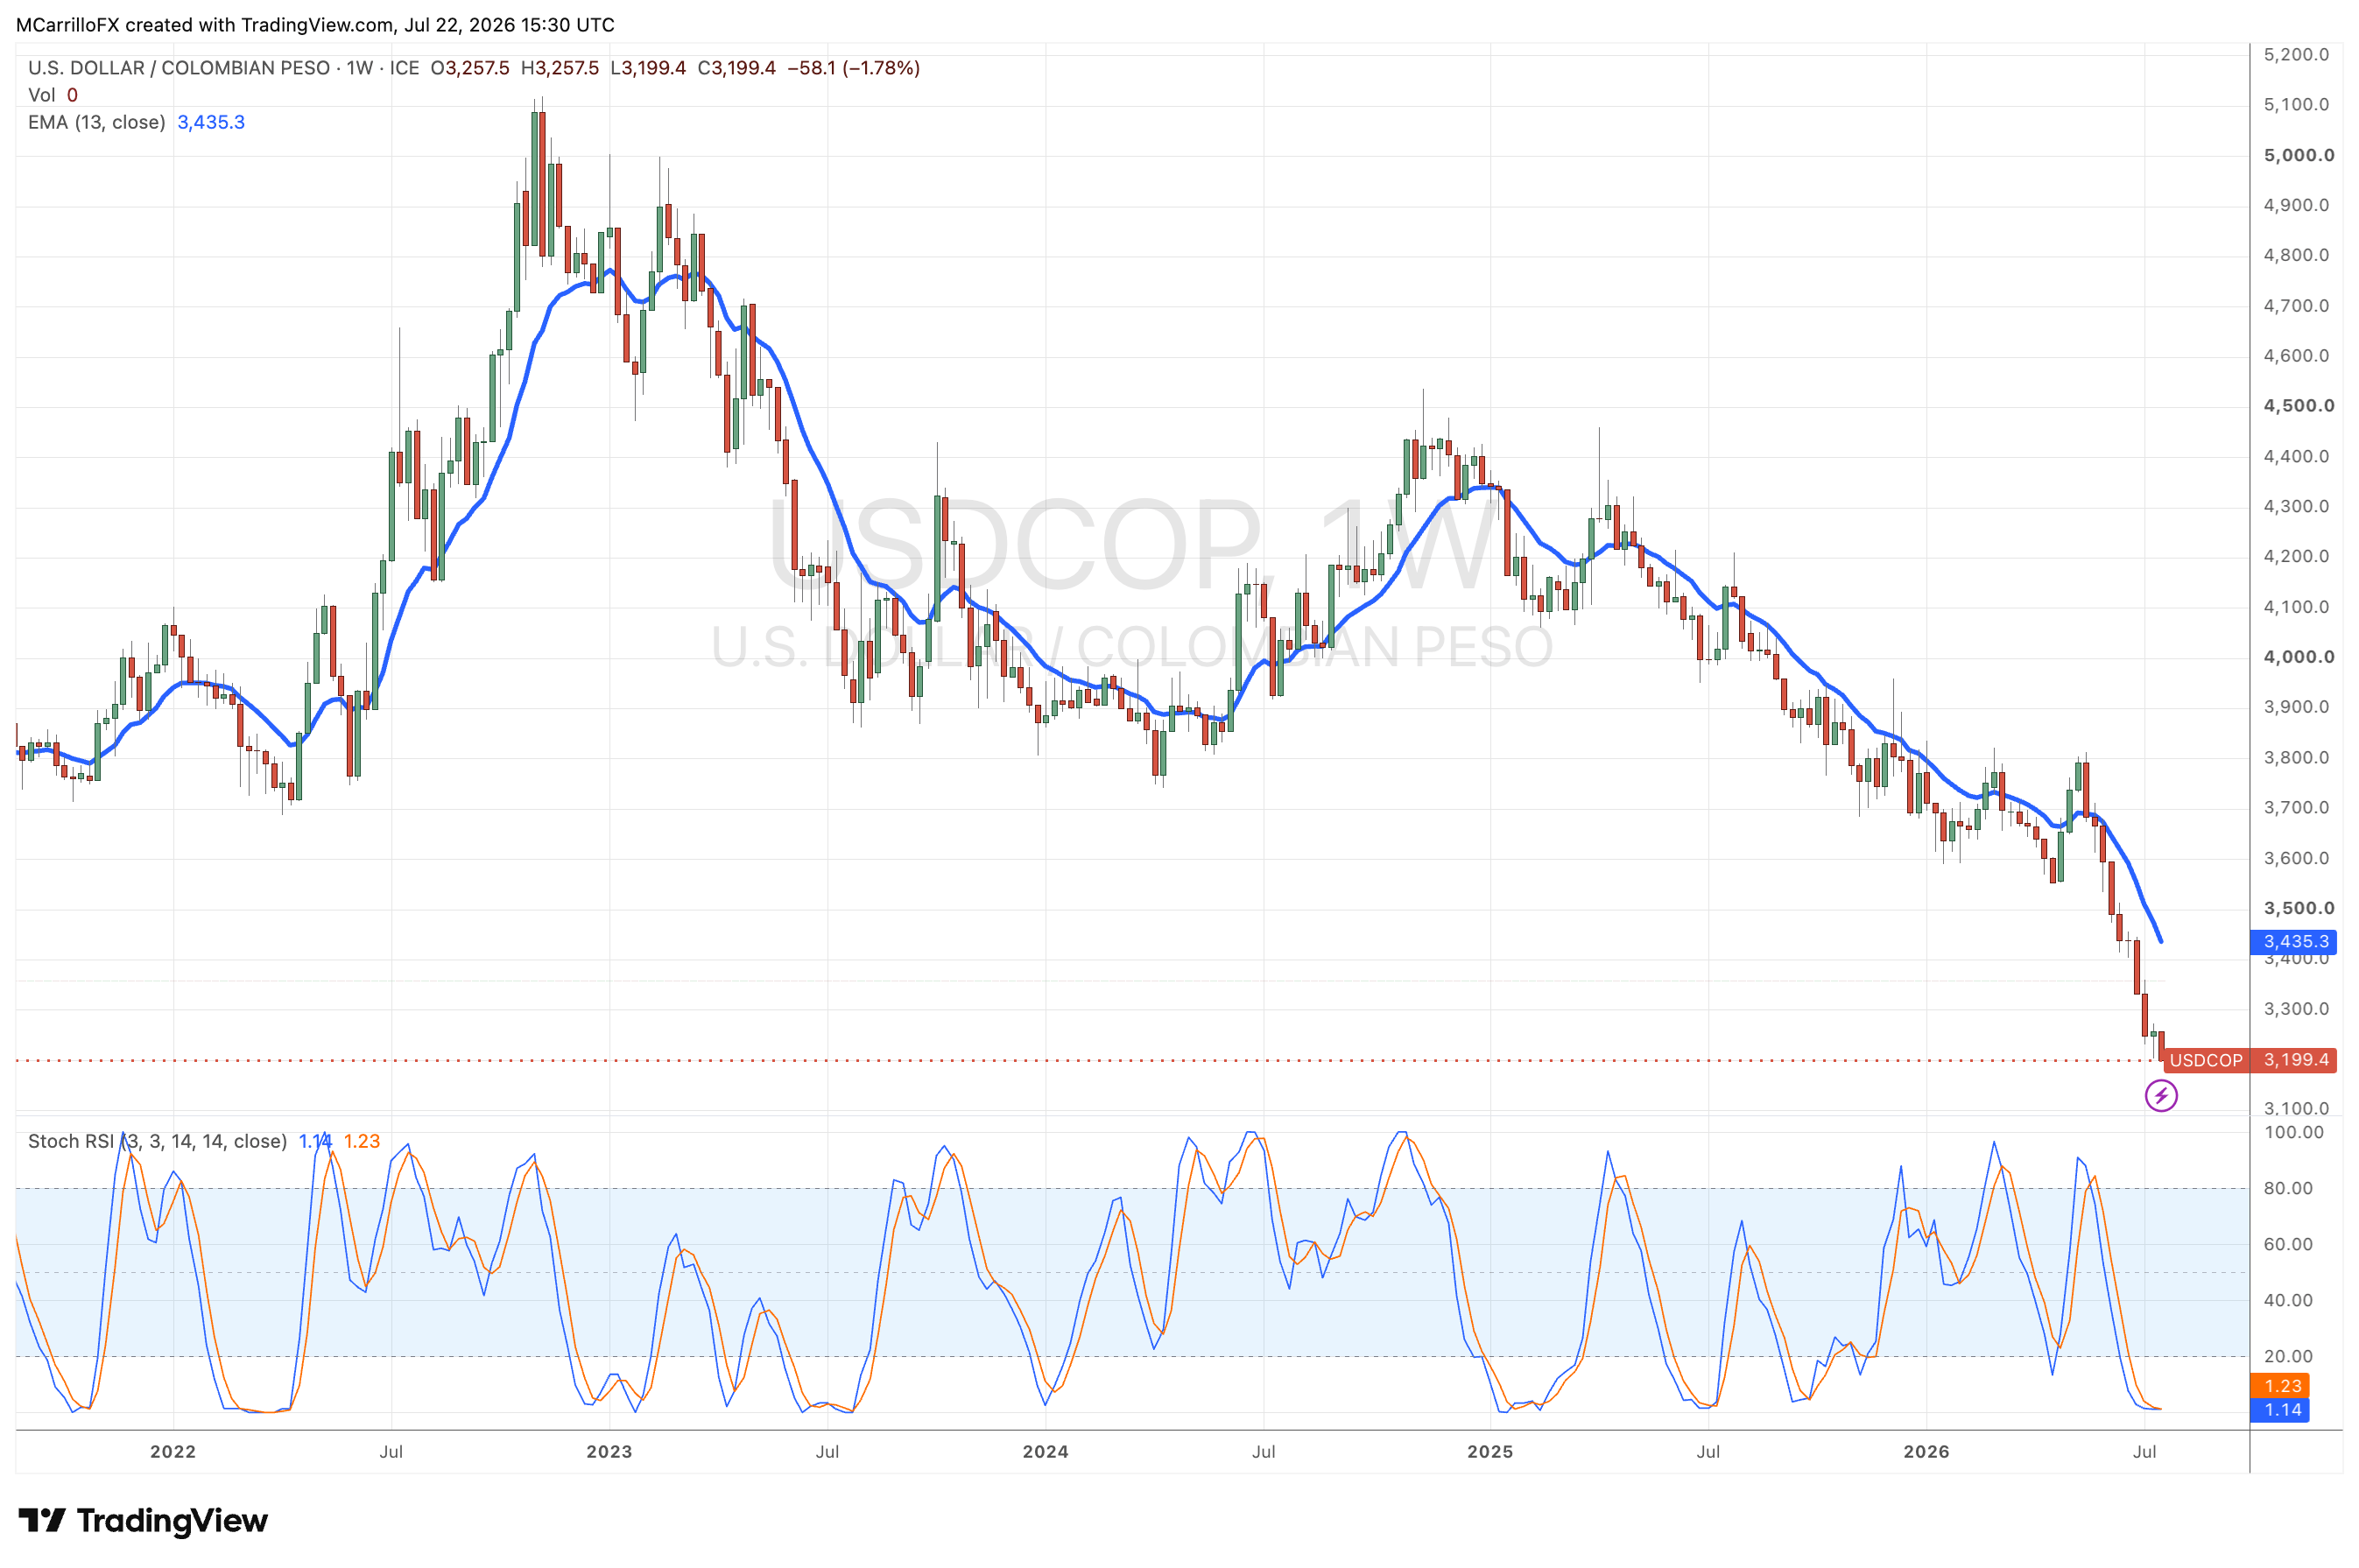2359x1568 pixels.
Task: Click the 5,200.0 price axis label
Action: click(2296, 54)
